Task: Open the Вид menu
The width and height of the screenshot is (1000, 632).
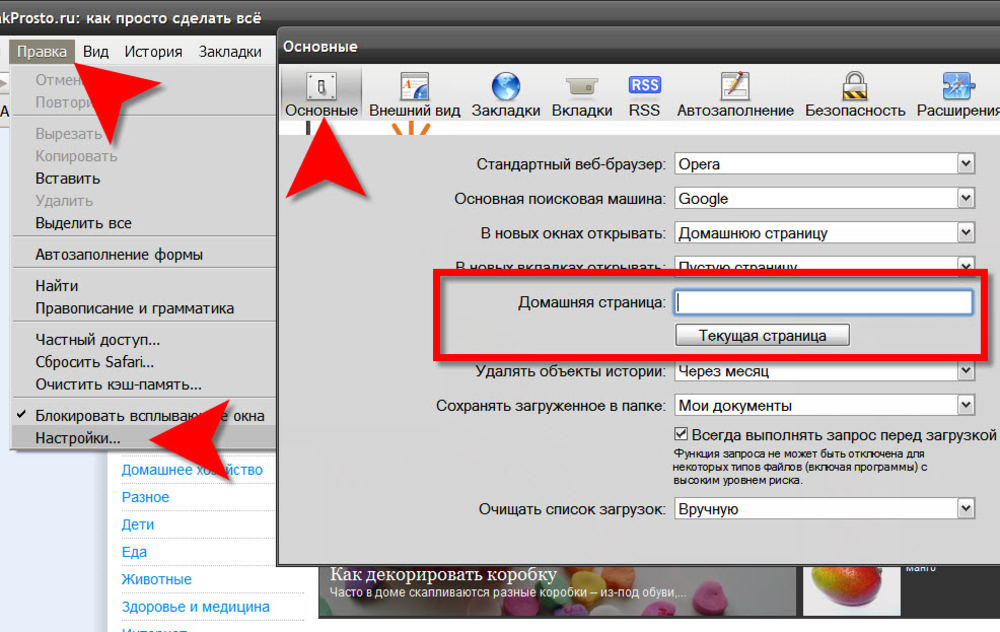Action: tap(96, 52)
